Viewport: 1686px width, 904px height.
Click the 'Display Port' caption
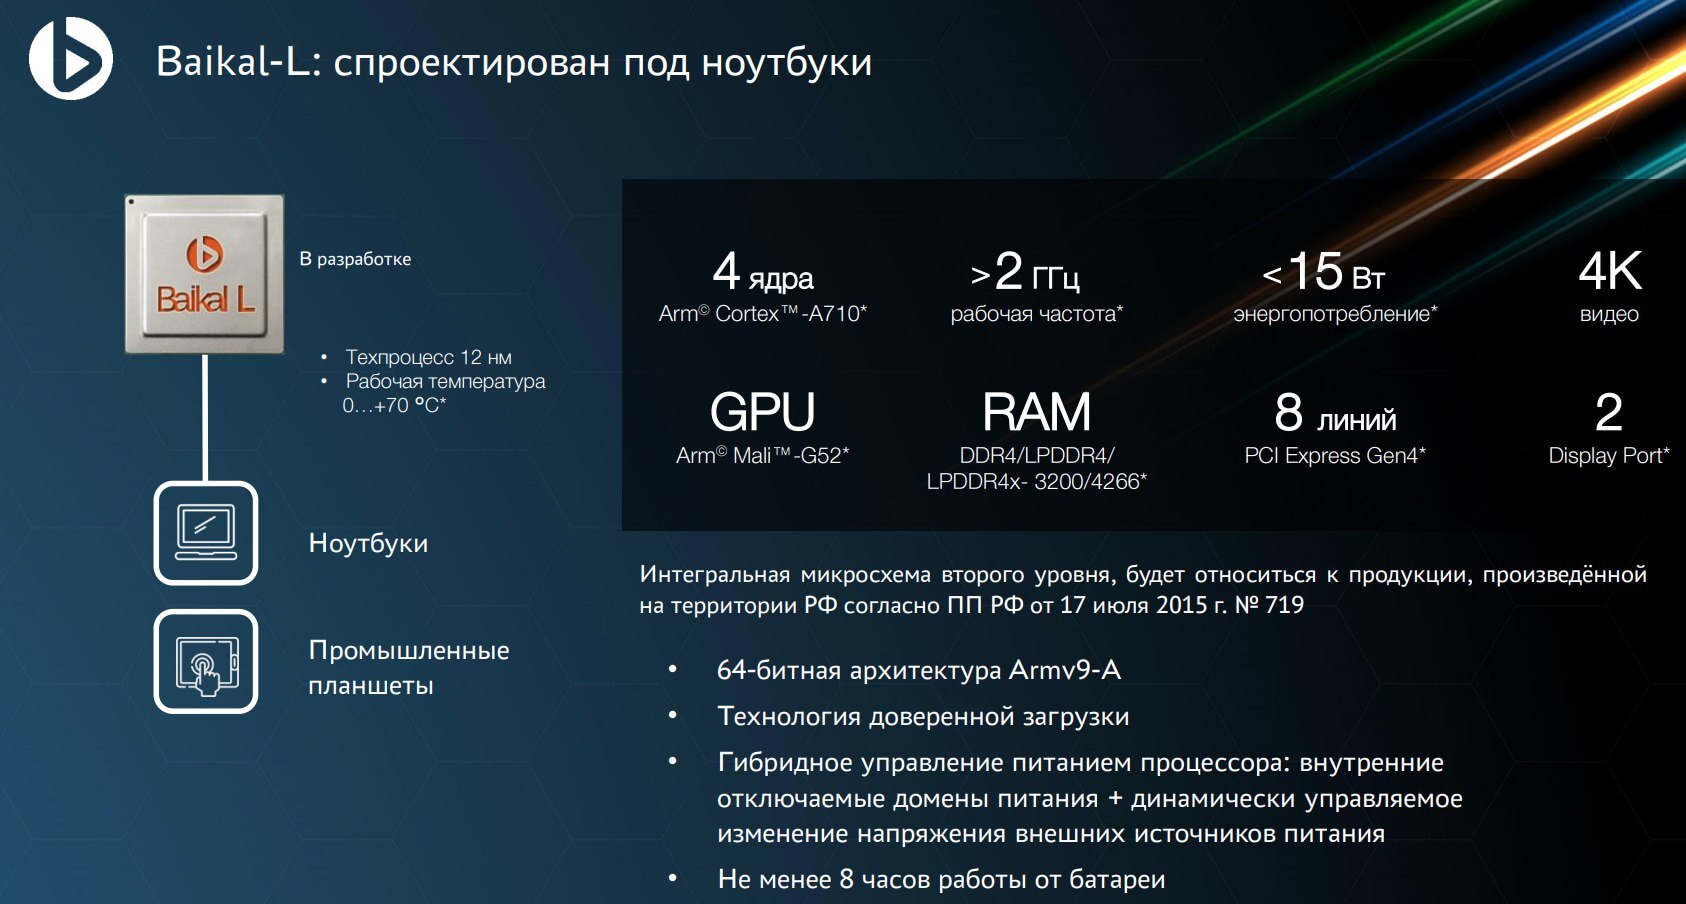point(1609,456)
